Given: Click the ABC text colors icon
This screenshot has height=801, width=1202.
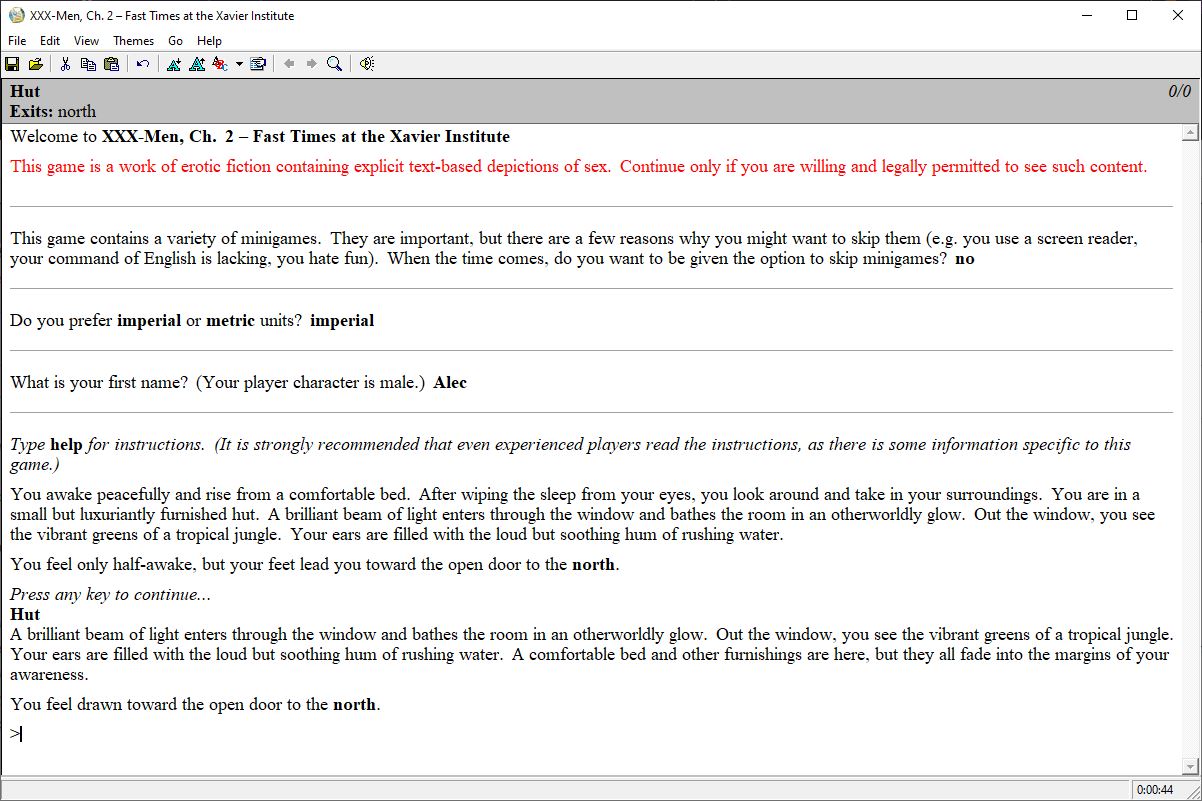Looking at the screenshot, I should (x=220, y=64).
